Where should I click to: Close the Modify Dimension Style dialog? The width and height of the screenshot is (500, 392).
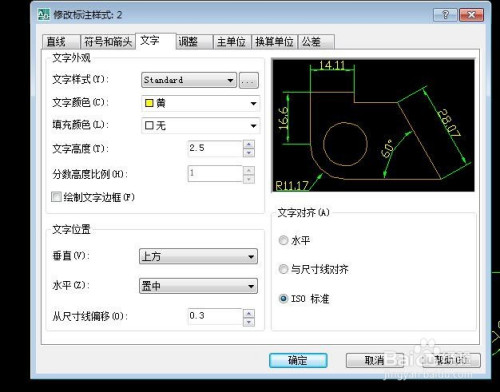click(x=471, y=15)
